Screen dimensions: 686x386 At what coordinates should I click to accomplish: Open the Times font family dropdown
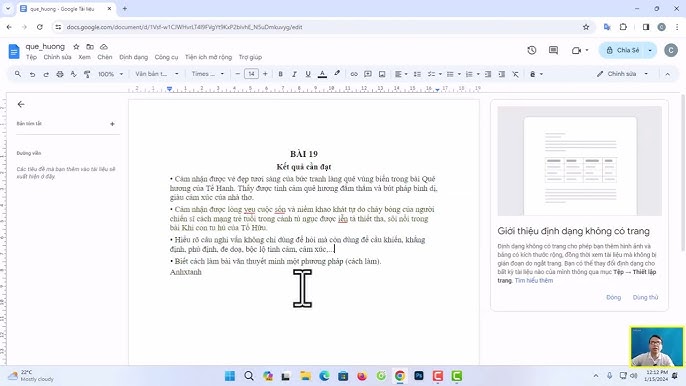[x=208, y=74]
